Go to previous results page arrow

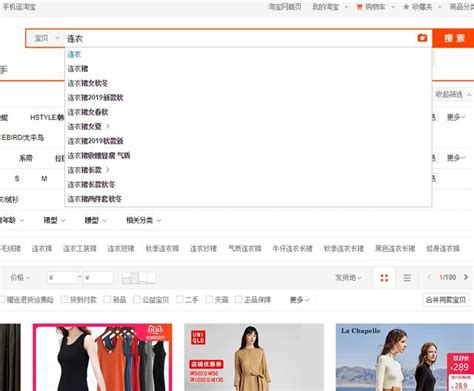coord(429,277)
